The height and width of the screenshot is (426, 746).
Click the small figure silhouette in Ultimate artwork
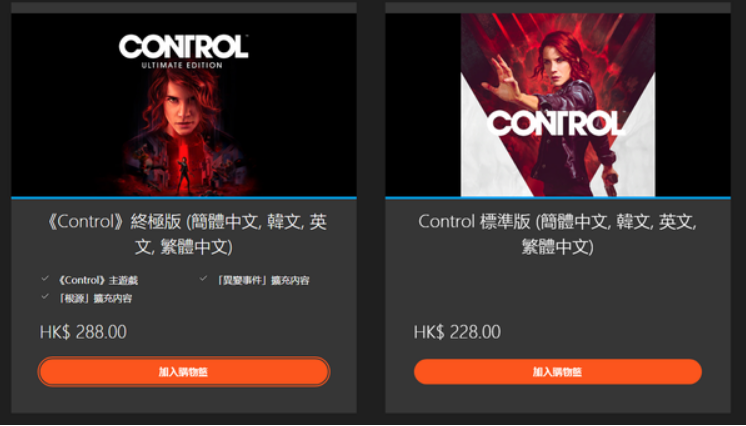[x=182, y=176]
